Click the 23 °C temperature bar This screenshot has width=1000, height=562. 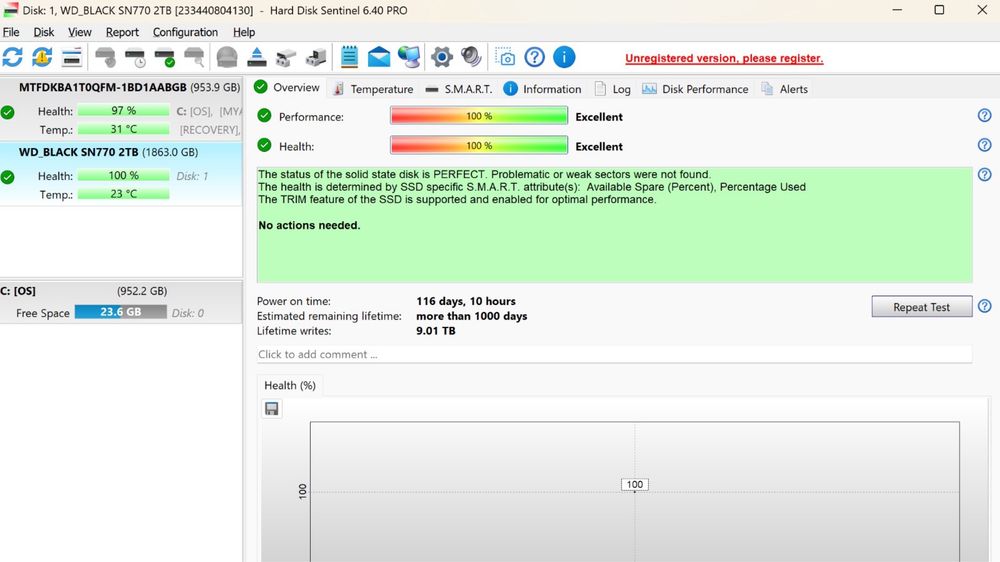(124, 194)
